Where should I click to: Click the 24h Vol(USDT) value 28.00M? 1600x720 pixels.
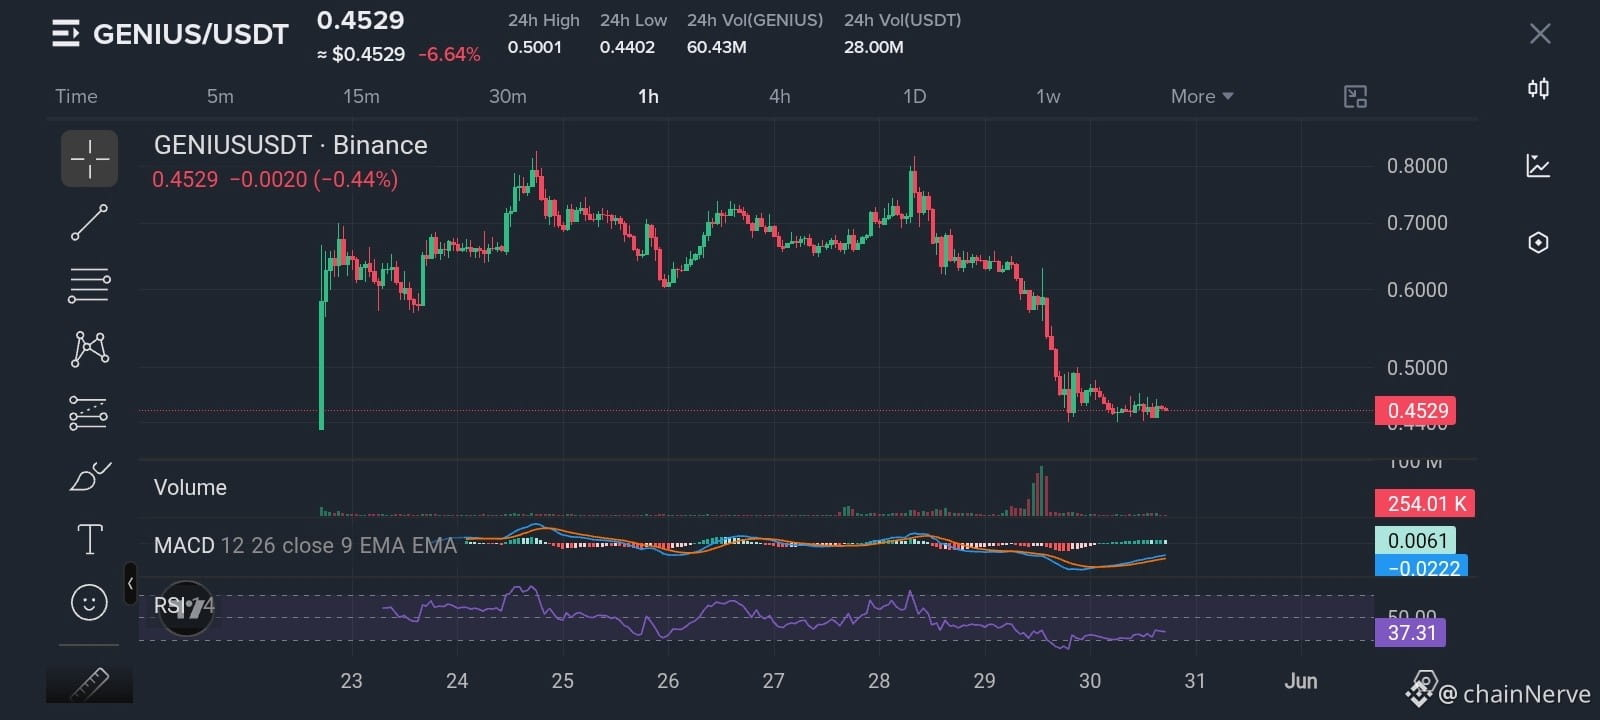click(x=873, y=47)
